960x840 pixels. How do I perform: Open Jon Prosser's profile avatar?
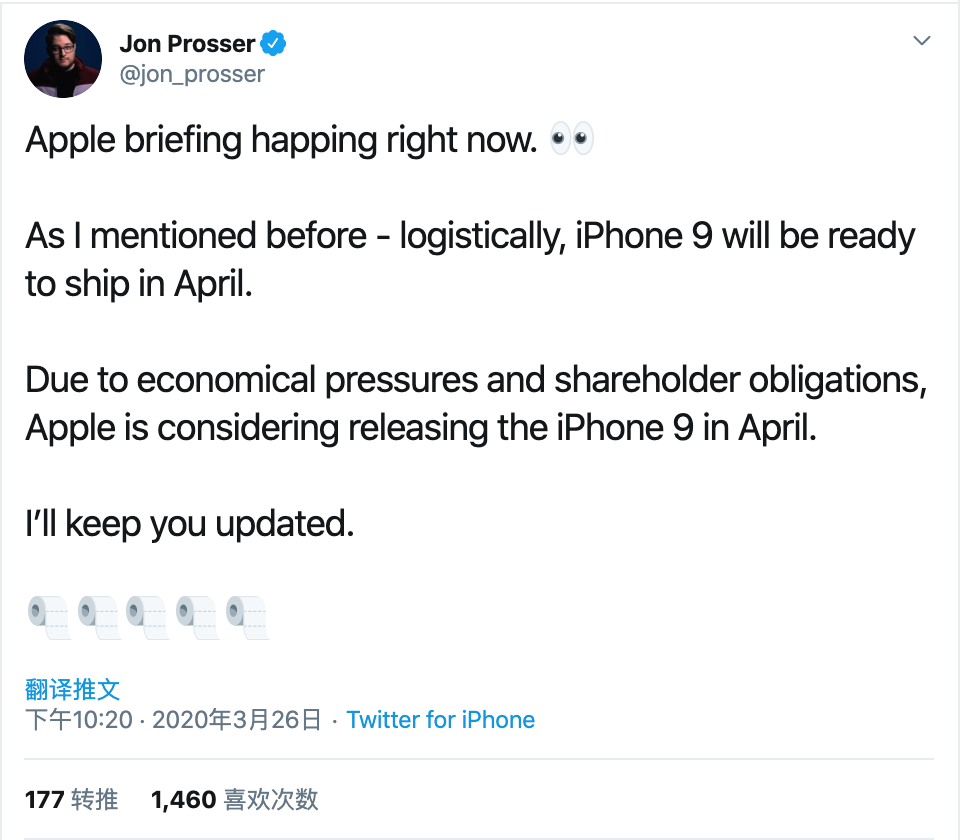point(62,58)
